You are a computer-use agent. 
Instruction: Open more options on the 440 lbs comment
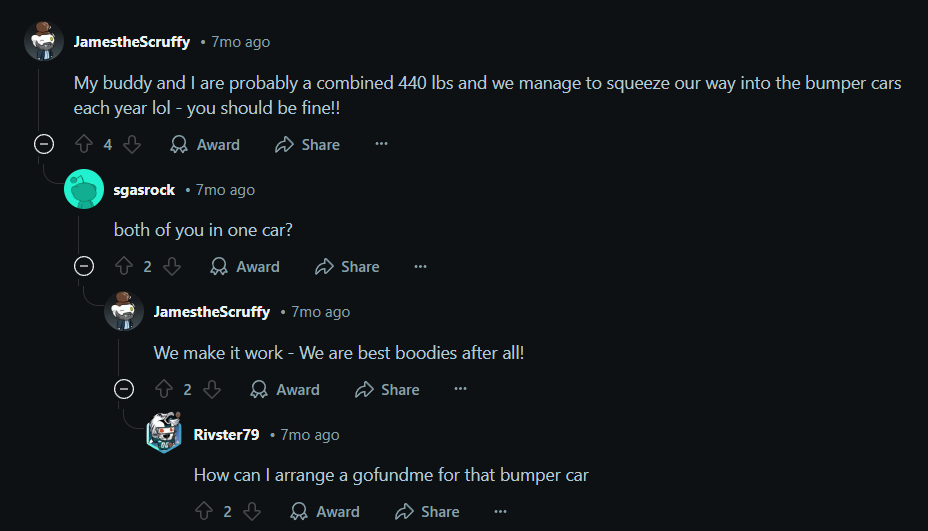tap(381, 144)
